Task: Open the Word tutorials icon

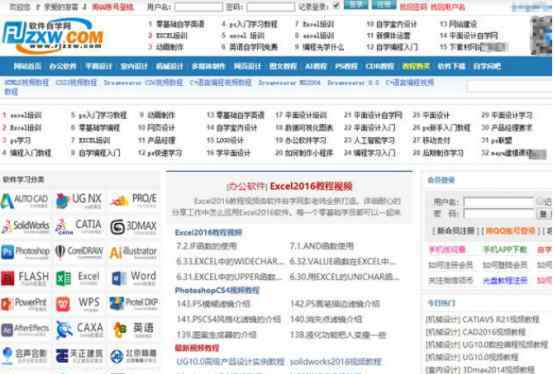Action: pos(134,278)
